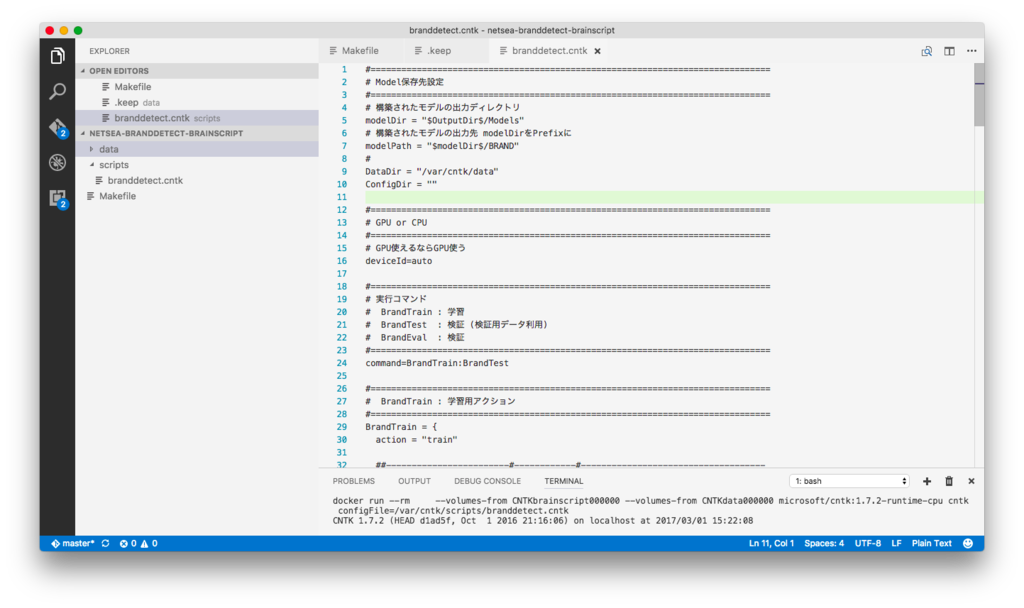This screenshot has height=608, width=1024.
Task: Change line endings via LF status item
Action: (x=897, y=543)
